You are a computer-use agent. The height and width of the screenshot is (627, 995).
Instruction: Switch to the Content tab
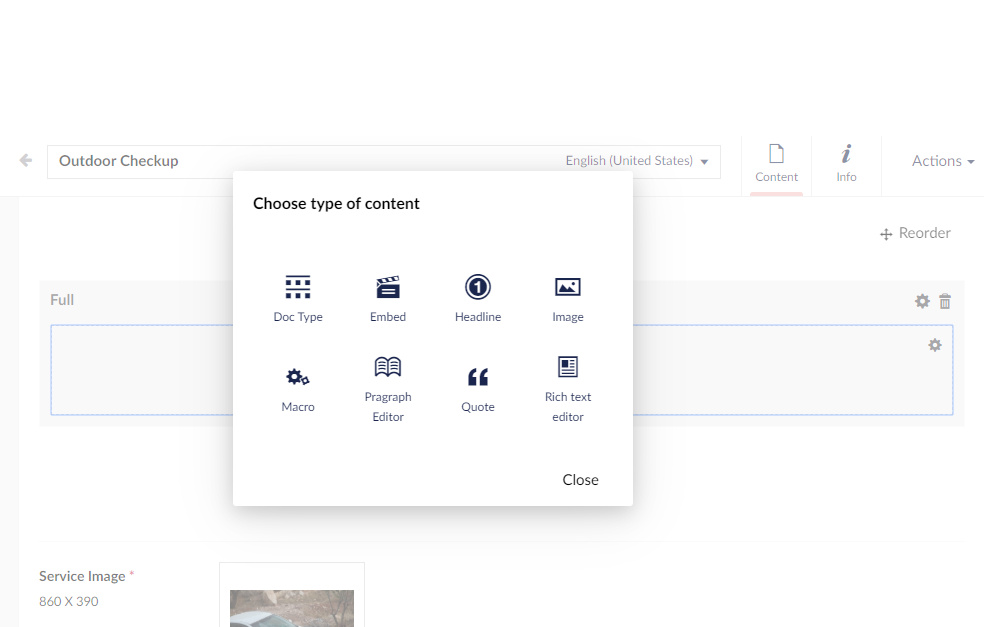[776, 163]
